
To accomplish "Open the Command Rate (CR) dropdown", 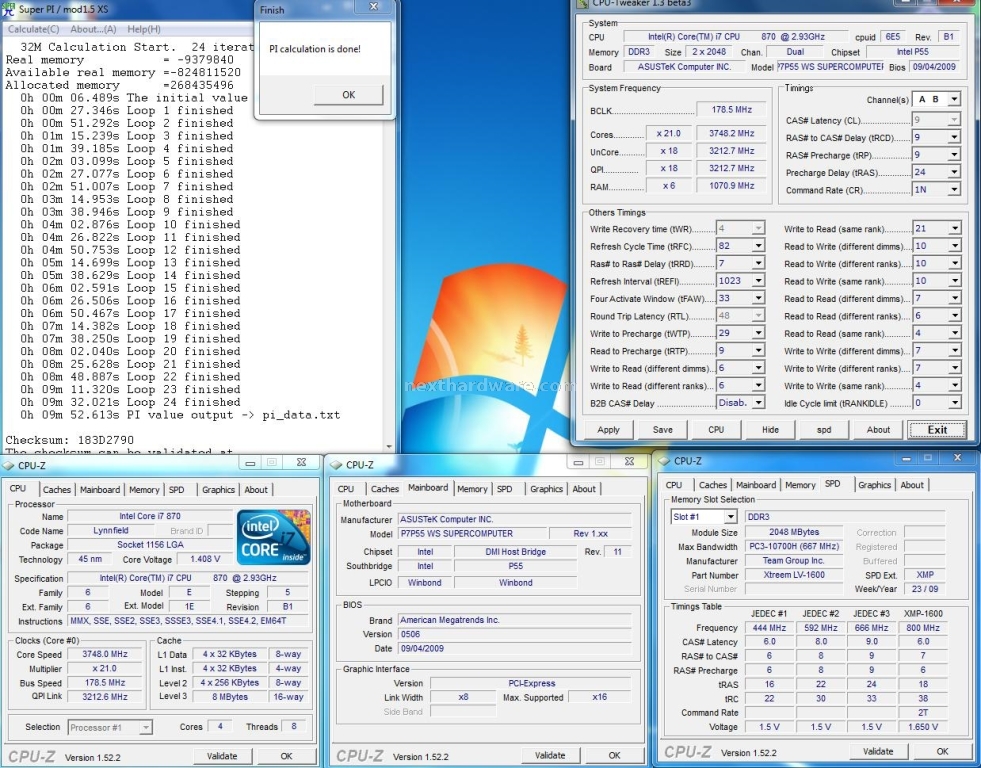I will (954, 189).
